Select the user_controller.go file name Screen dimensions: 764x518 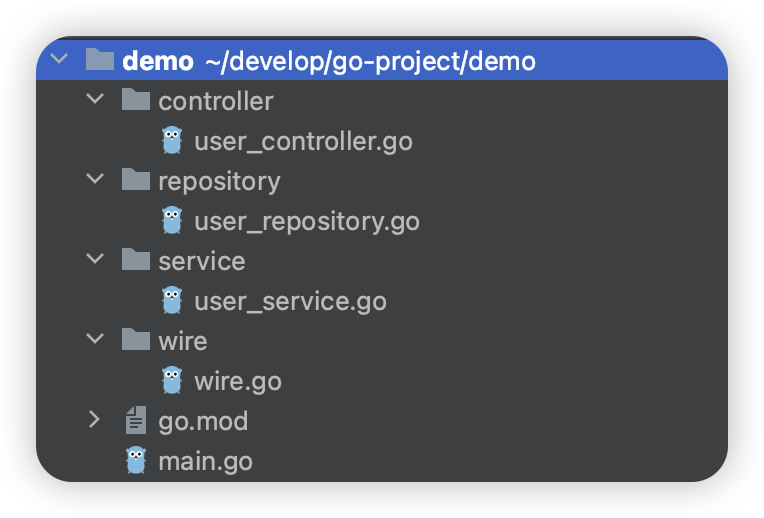click(303, 141)
